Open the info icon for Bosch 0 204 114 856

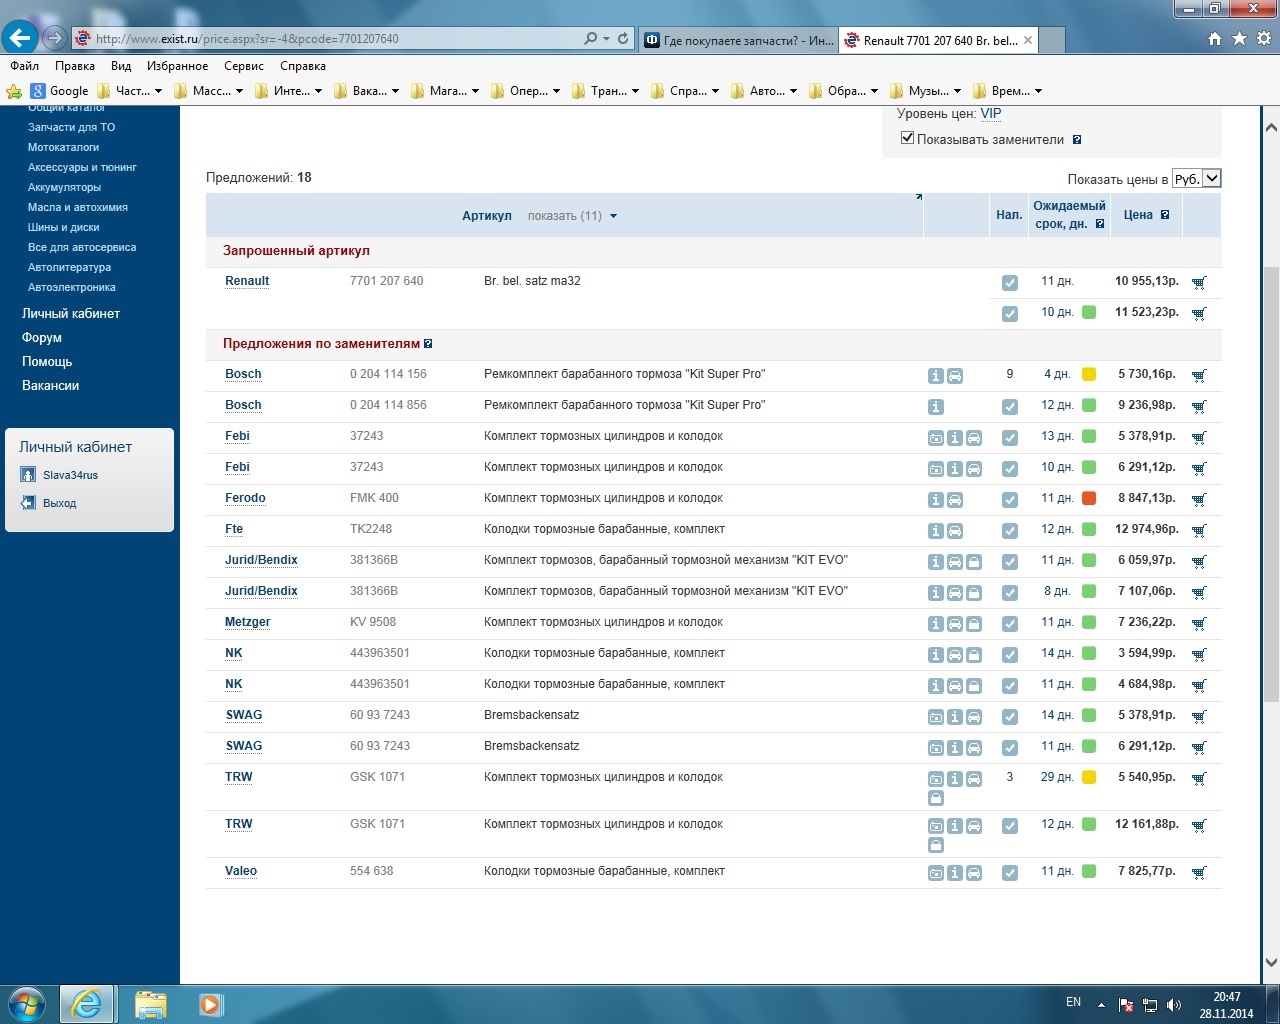pyautogui.click(x=936, y=407)
